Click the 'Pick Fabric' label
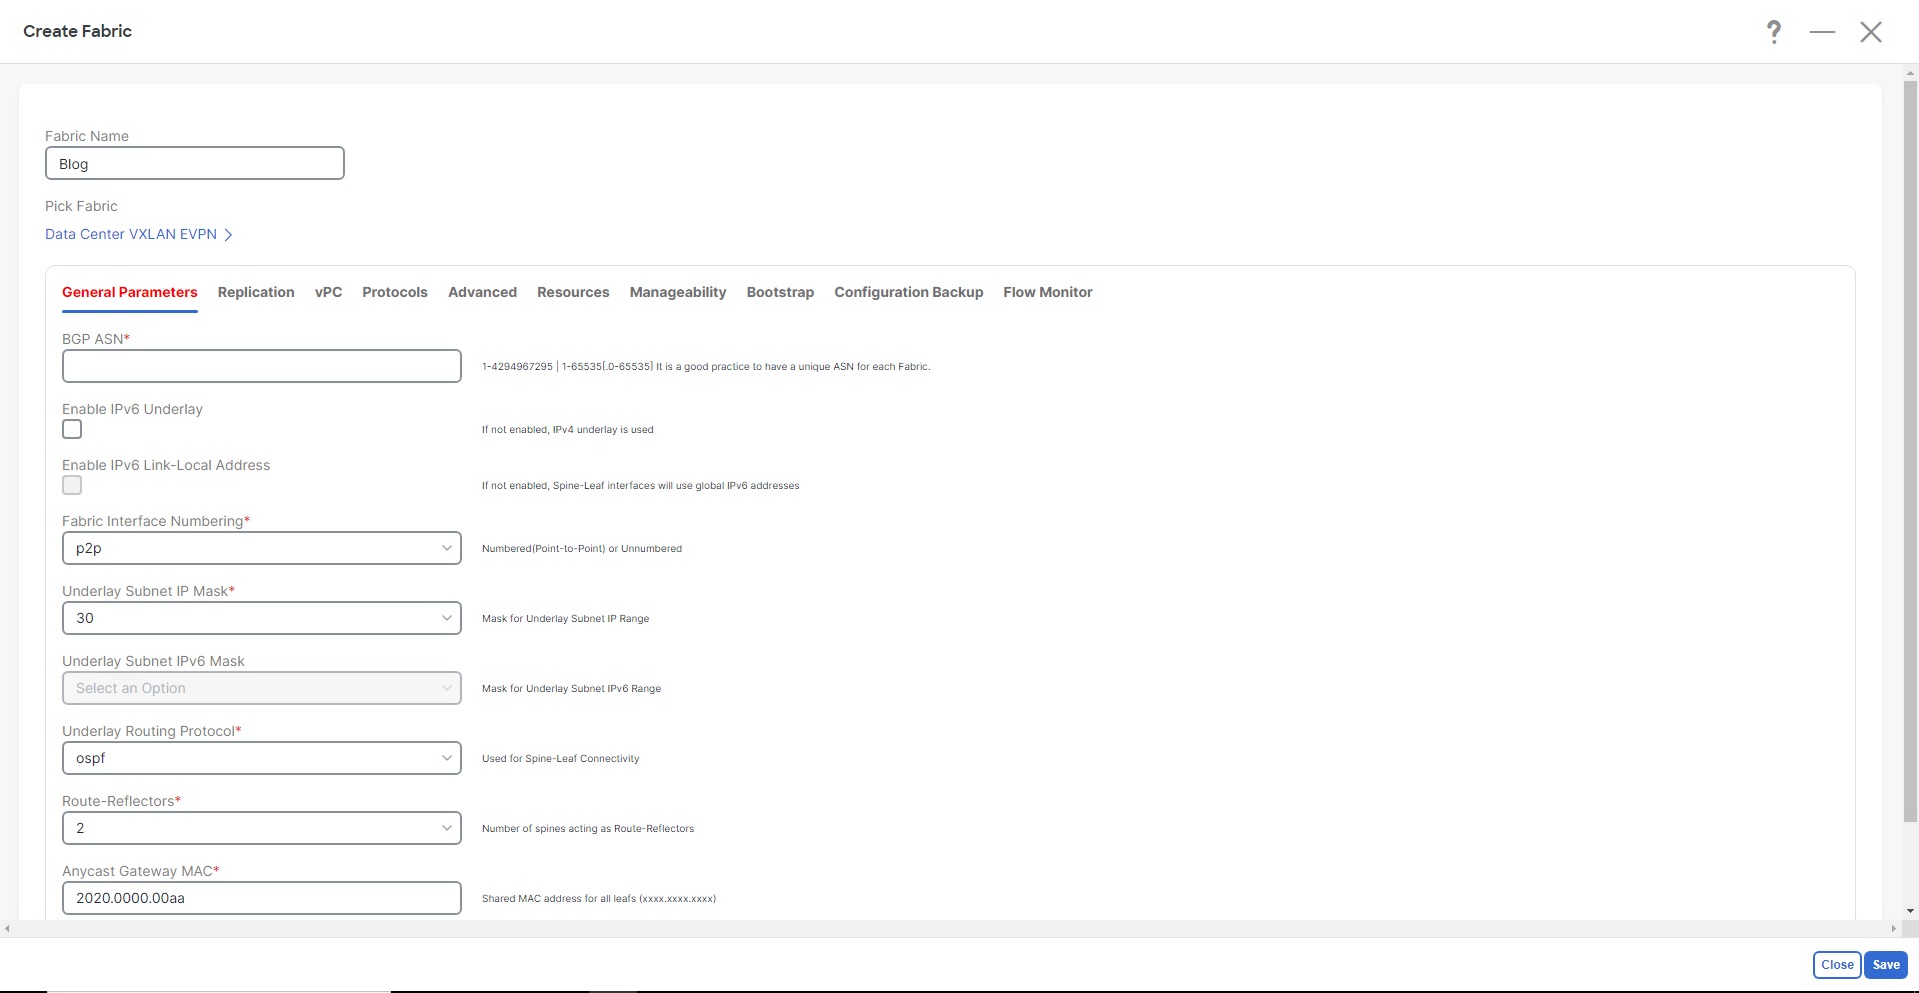This screenshot has height=993, width=1919. coord(81,206)
